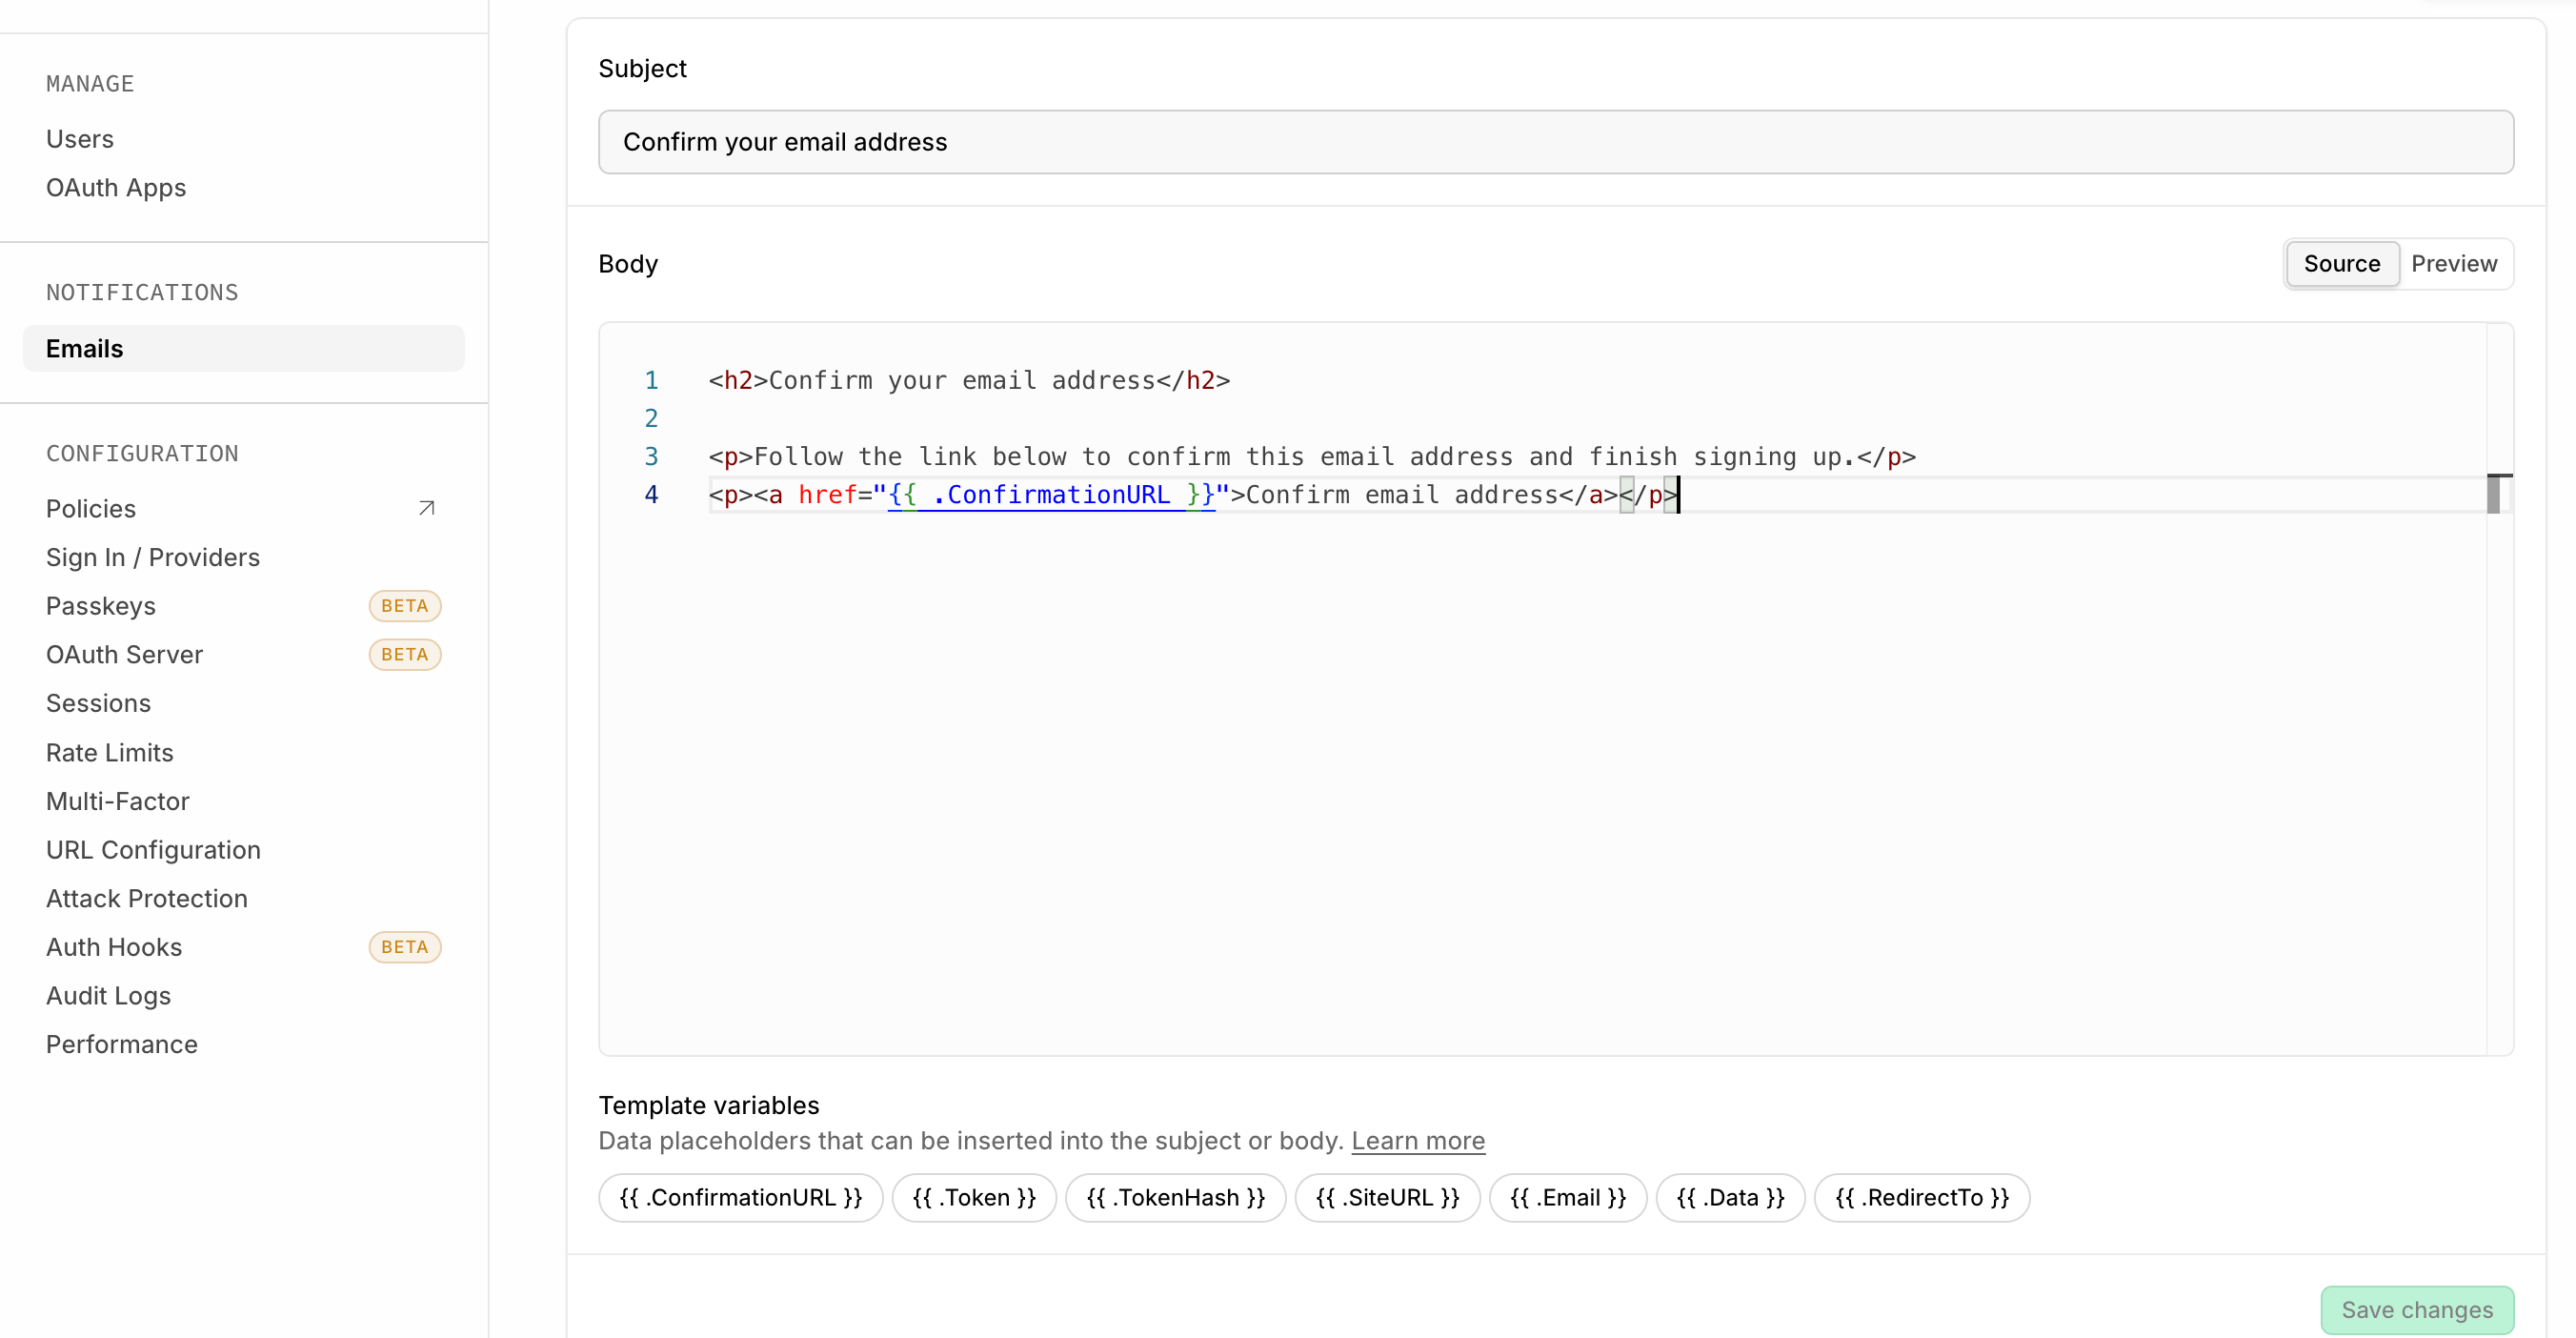Open Policies configuration
Image resolution: width=2576 pixels, height=1338 pixels.
pos(91,508)
